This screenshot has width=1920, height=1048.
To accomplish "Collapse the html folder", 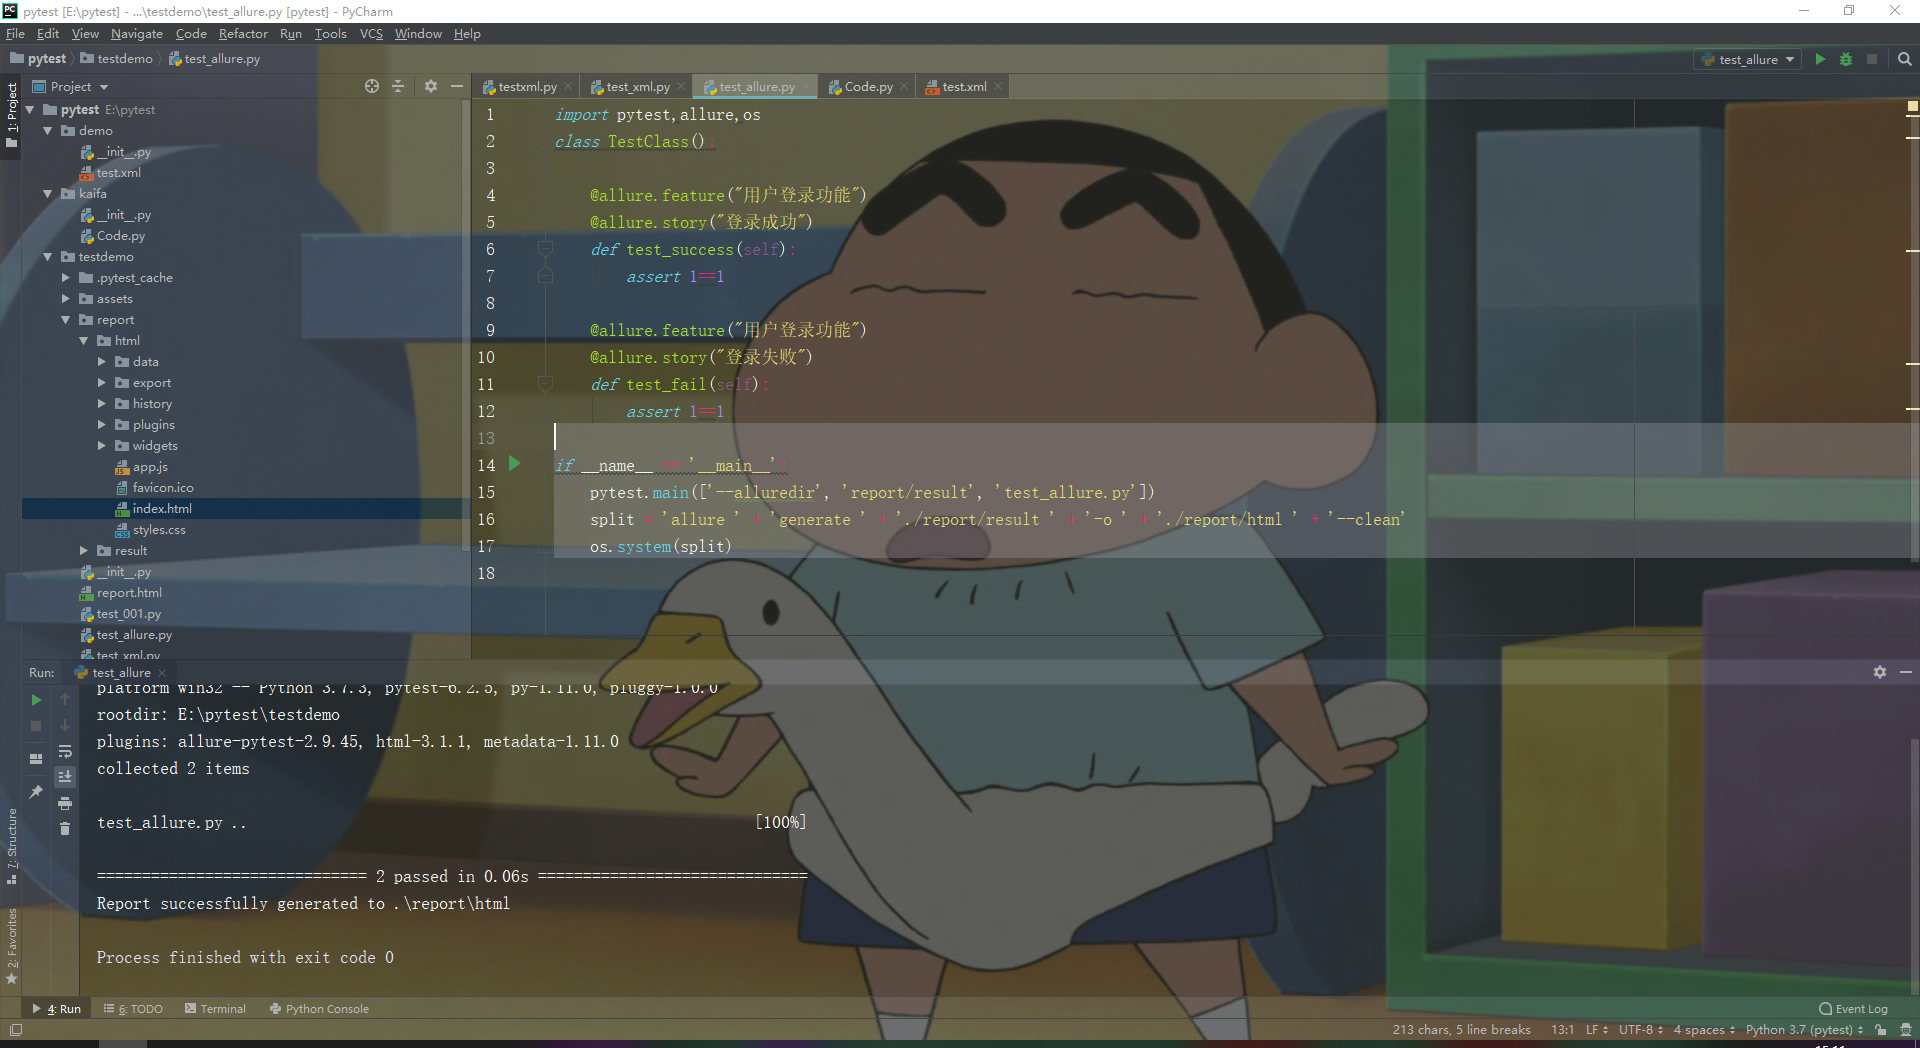I will 84,341.
